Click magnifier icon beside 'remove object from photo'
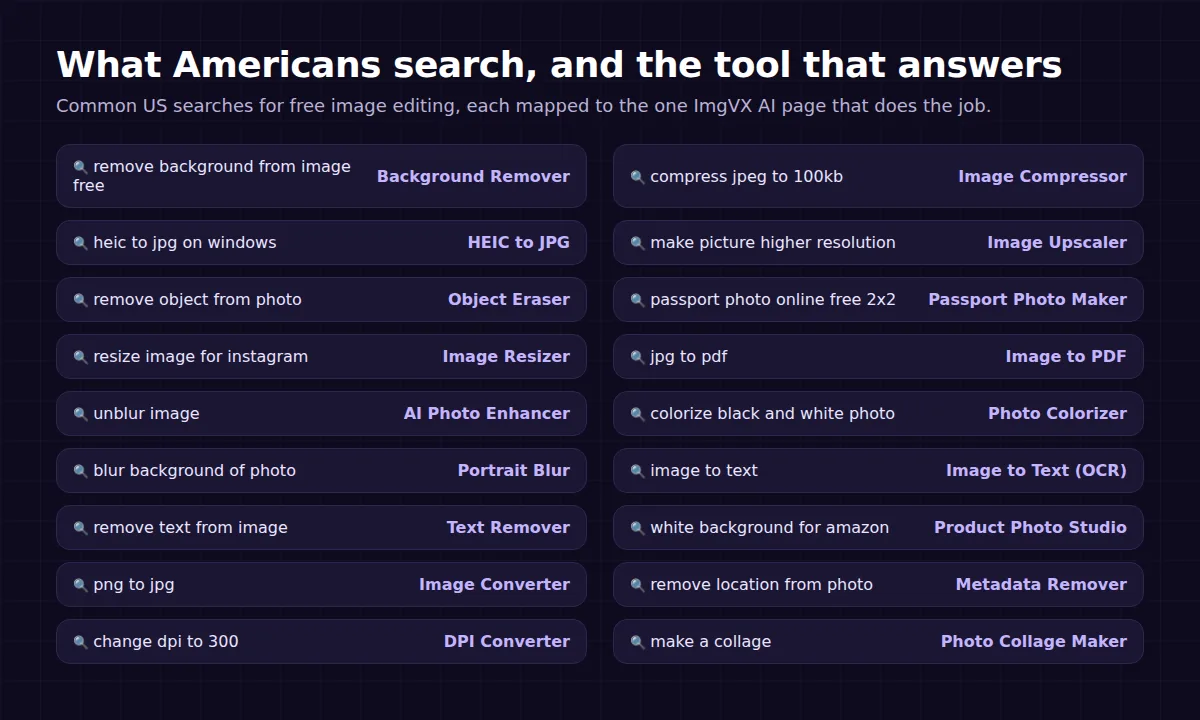Screen dimensions: 1200x720 click(81, 300)
